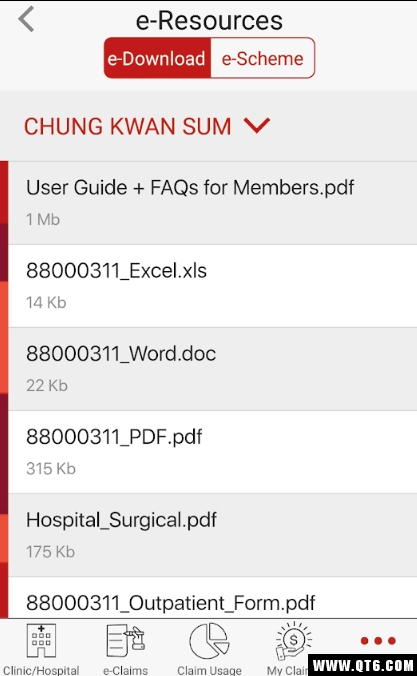Select the e-Claims tab label
Image resolution: width=417 pixels, height=676 pixels.
(125, 670)
